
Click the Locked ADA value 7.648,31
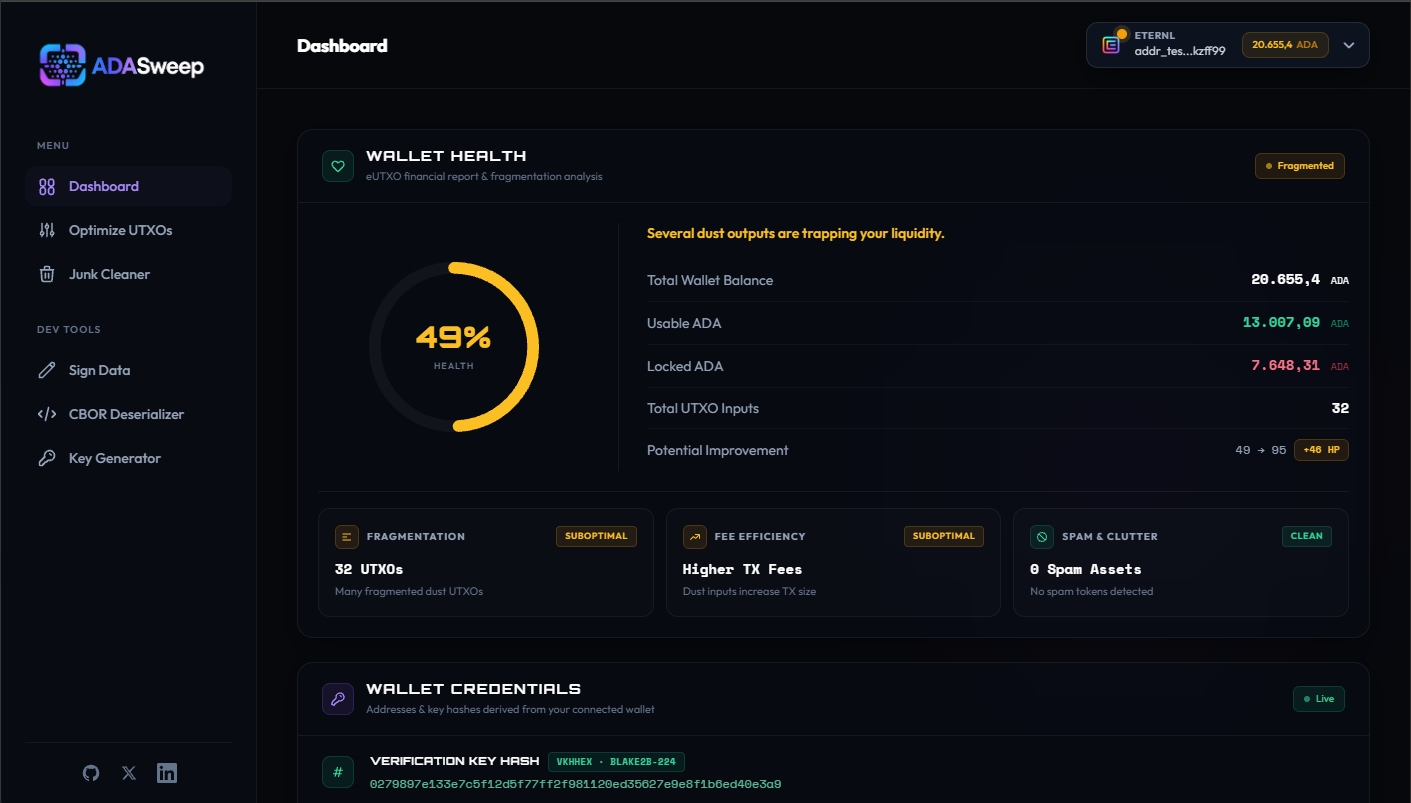[1285, 366]
